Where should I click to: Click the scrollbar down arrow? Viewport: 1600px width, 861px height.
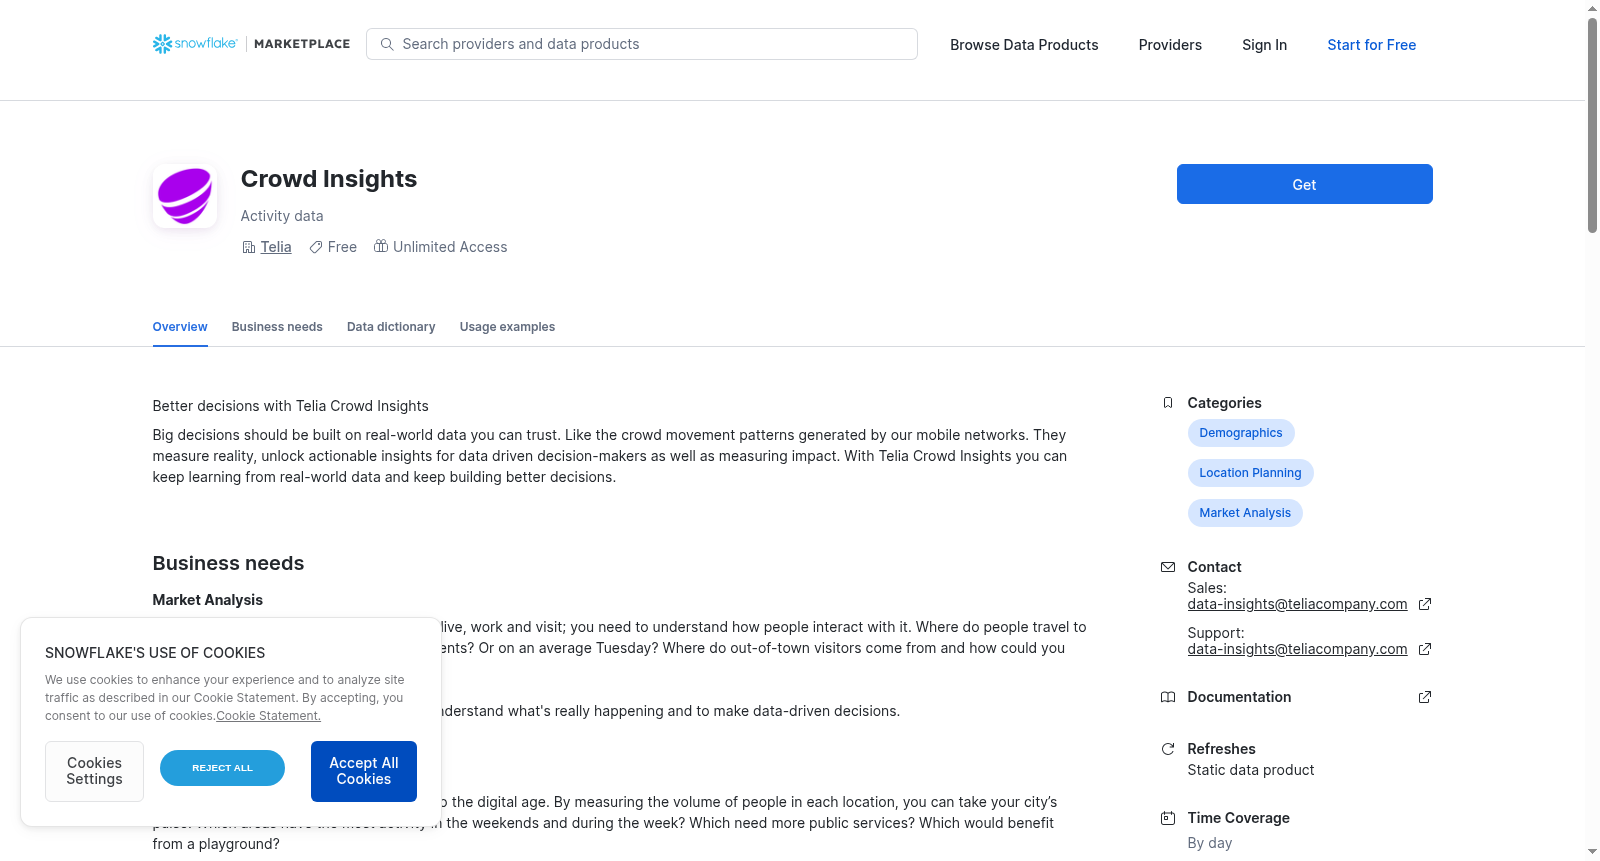coord(1592,852)
